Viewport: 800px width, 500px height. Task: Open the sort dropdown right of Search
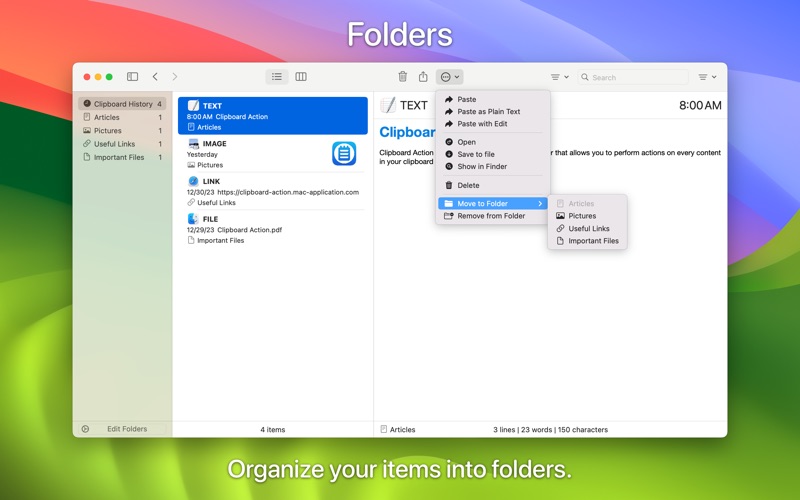707,77
